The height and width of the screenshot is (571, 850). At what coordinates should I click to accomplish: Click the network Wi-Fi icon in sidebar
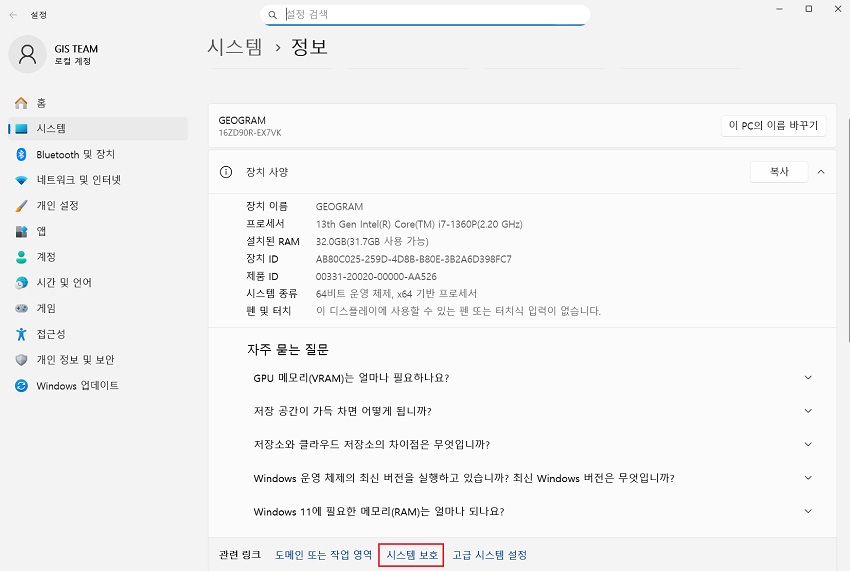coord(21,180)
